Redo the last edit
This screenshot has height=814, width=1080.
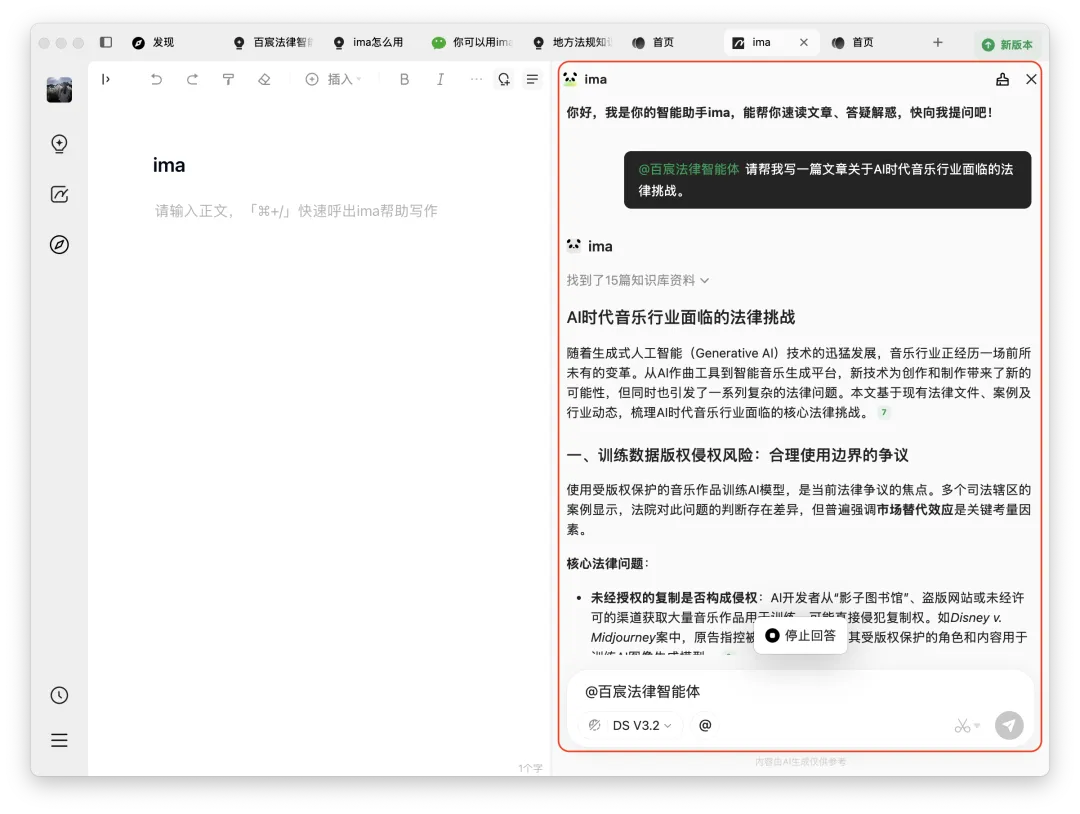192,79
